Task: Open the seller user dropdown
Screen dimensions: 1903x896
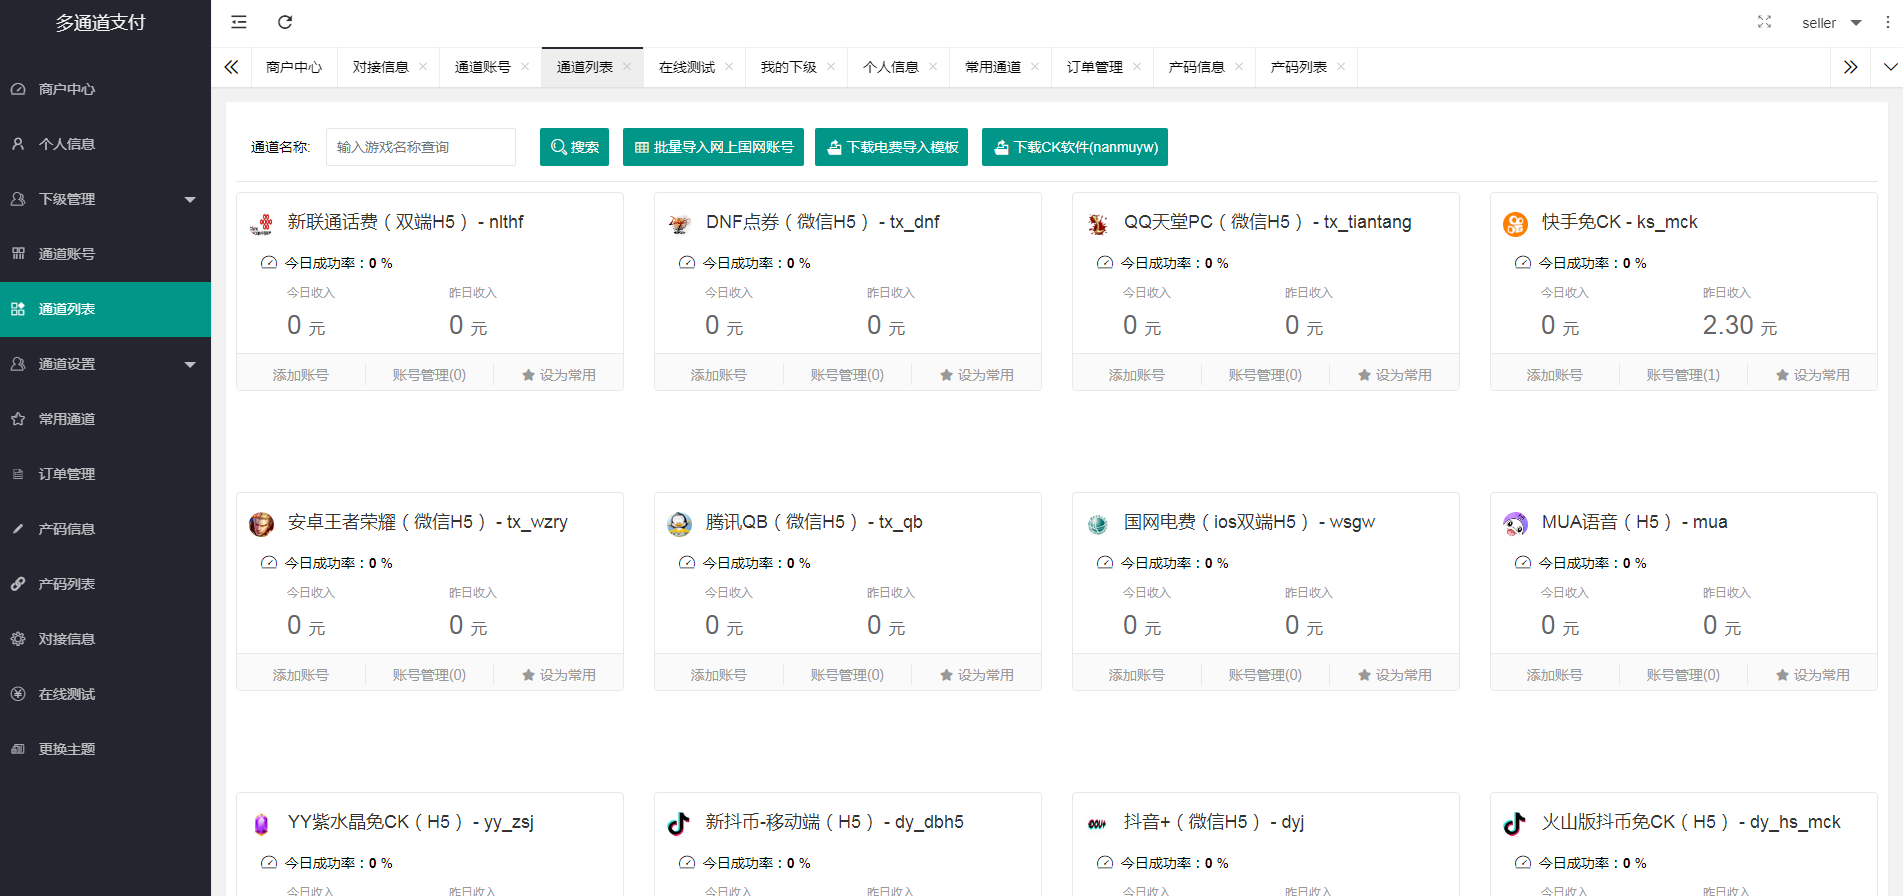Action: click(1830, 23)
